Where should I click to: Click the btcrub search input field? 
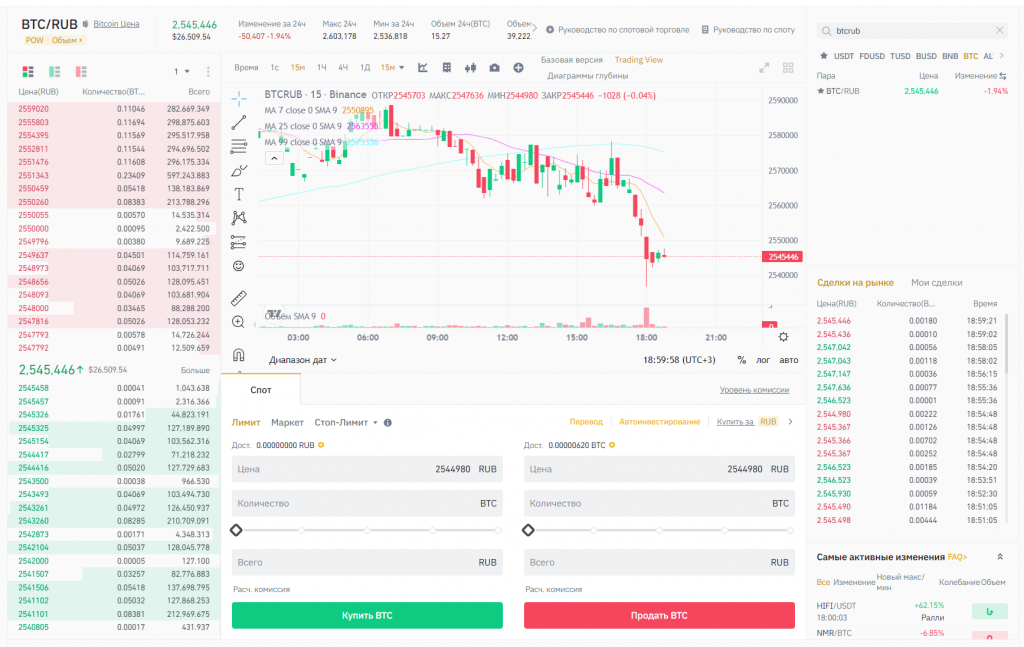[911, 31]
